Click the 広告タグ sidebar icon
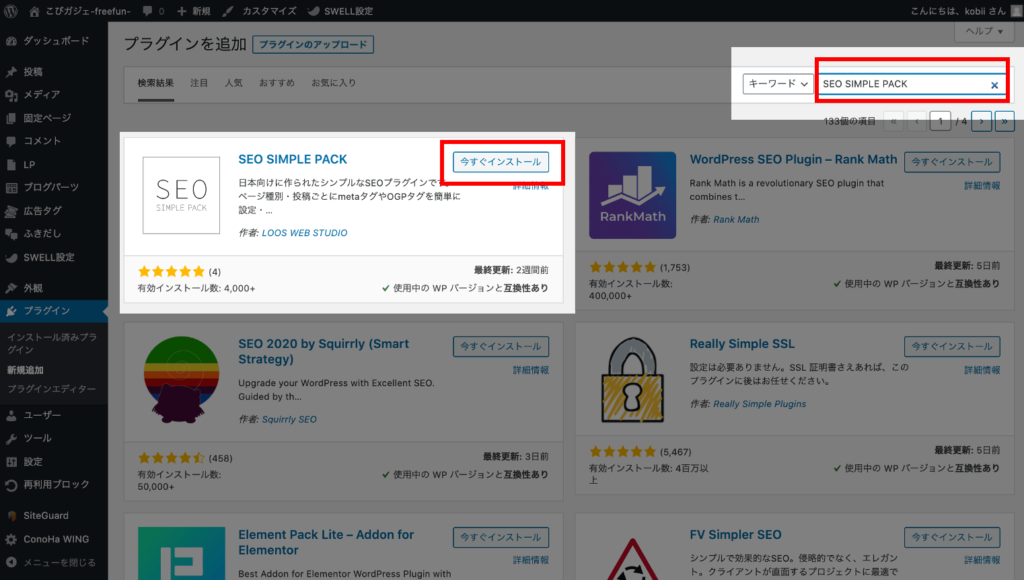 (x=11, y=211)
